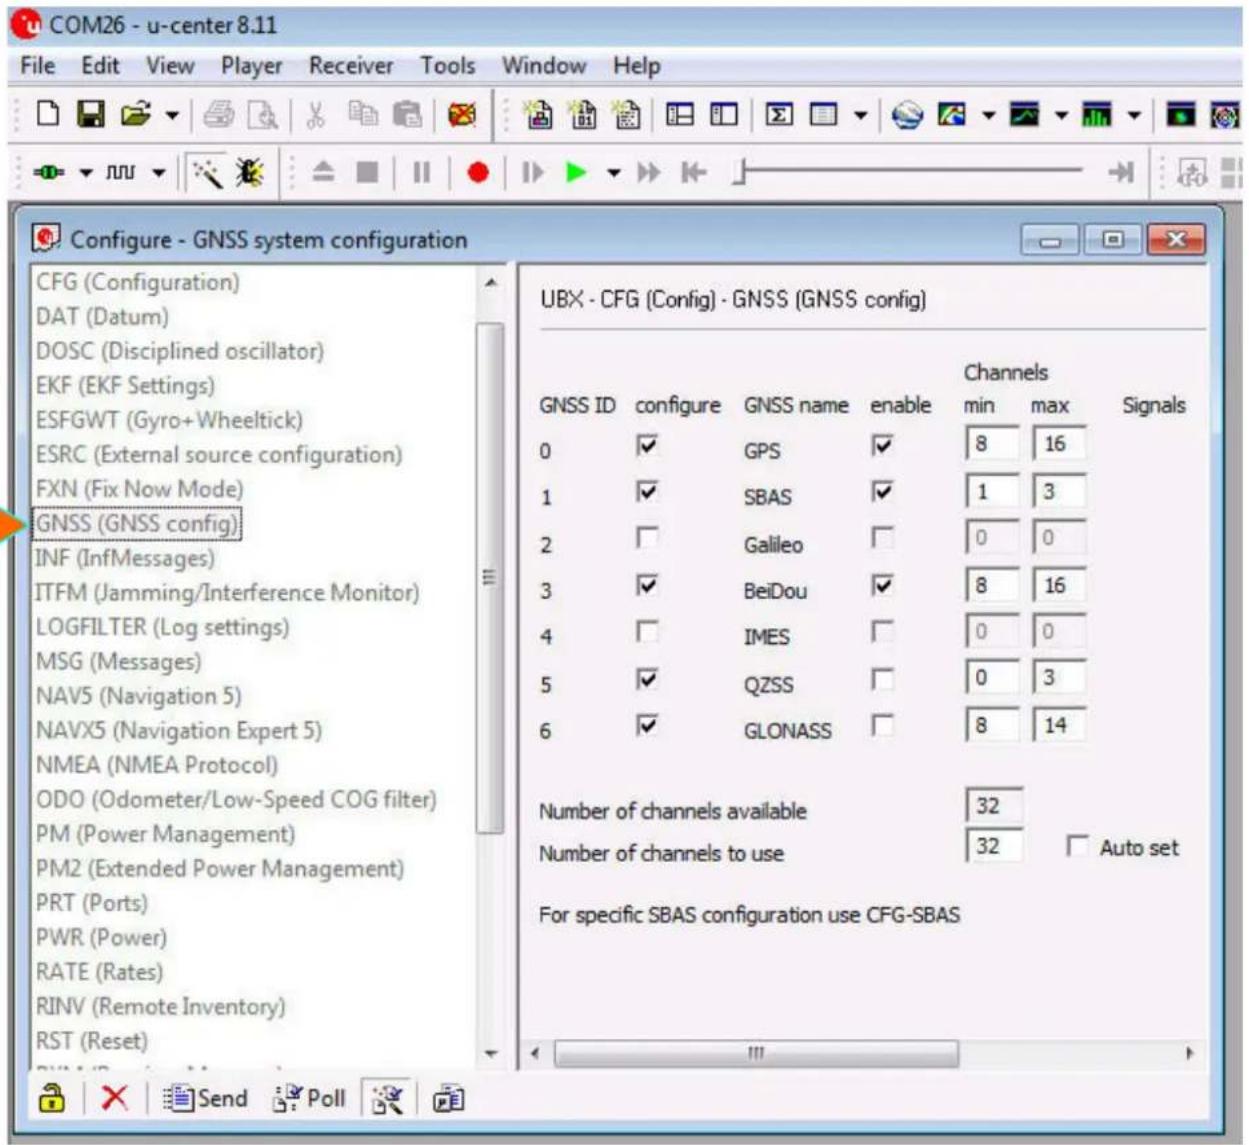This screenshot has height=1145, width=1249.
Task: Open the Edit menu
Action: point(100,66)
